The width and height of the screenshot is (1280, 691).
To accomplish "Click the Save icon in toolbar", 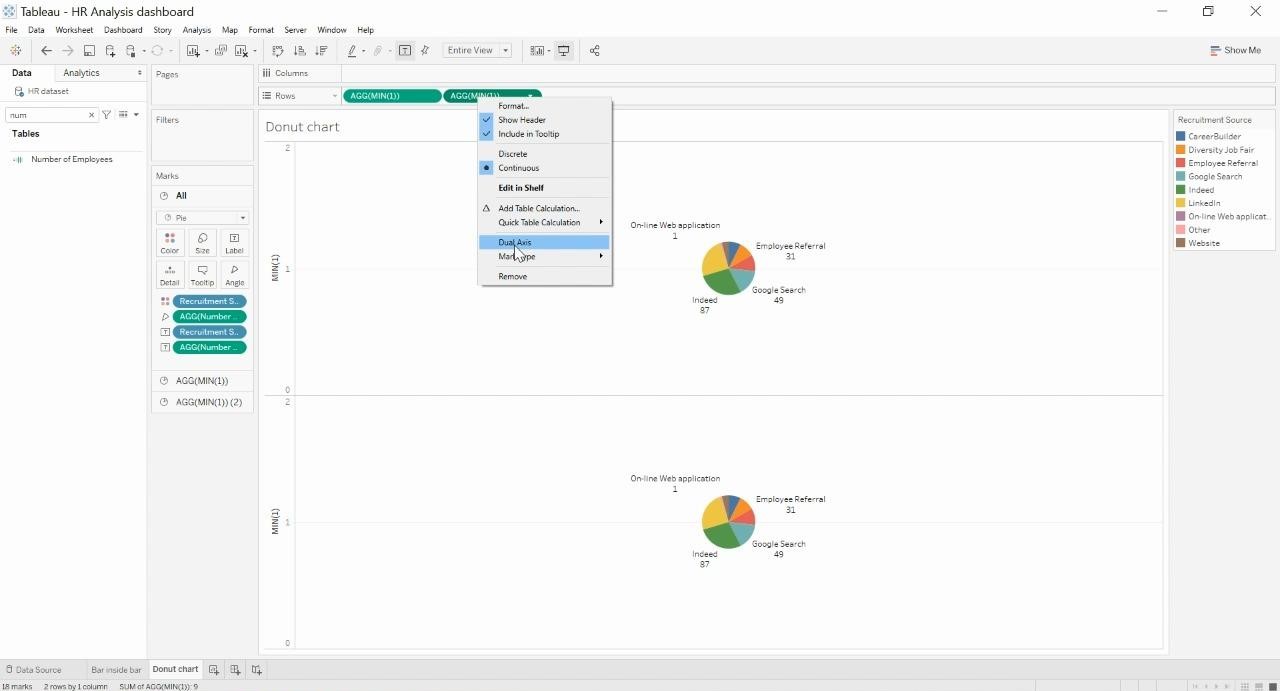I will click(89, 50).
